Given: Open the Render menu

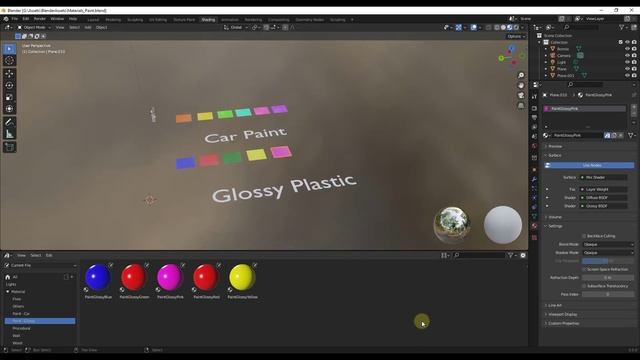Looking at the screenshot, I should pyautogui.click(x=40, y=19).
